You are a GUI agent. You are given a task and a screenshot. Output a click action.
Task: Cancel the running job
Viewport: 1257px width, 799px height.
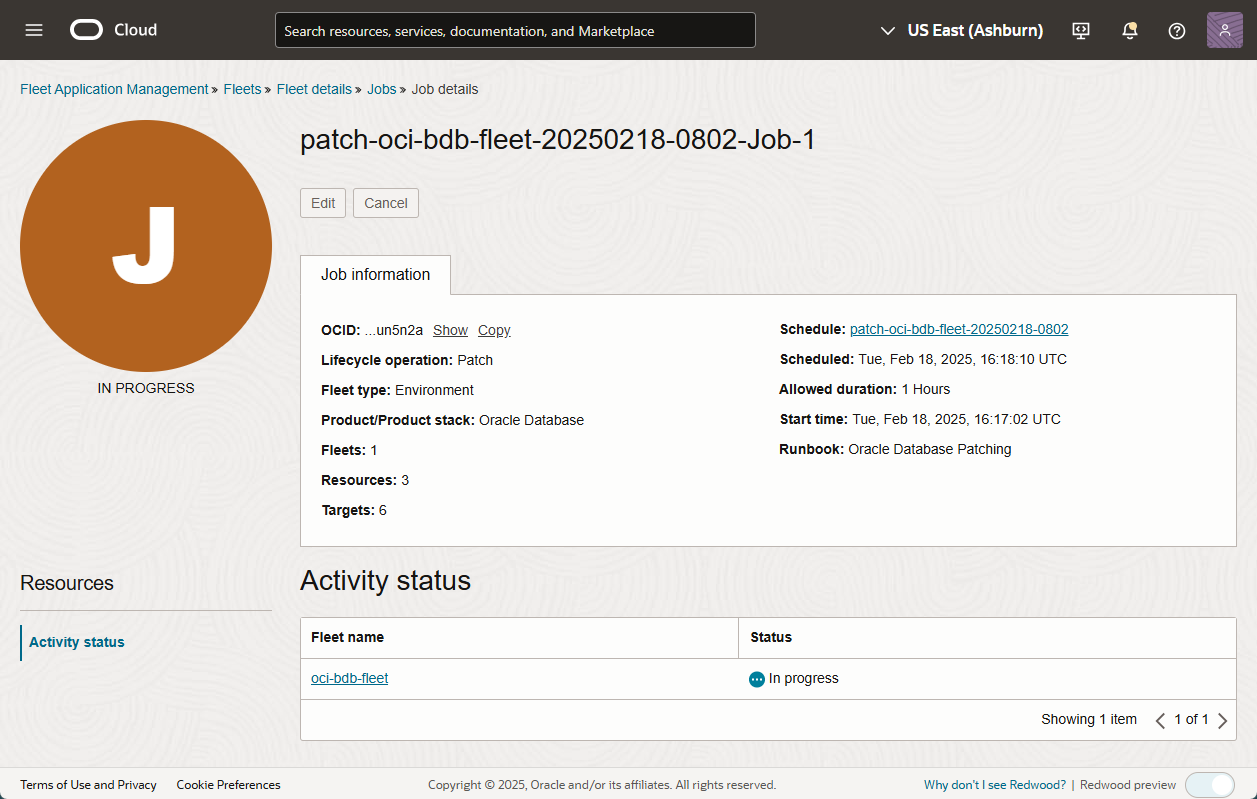pyautogui.click(x=385, y=202)
